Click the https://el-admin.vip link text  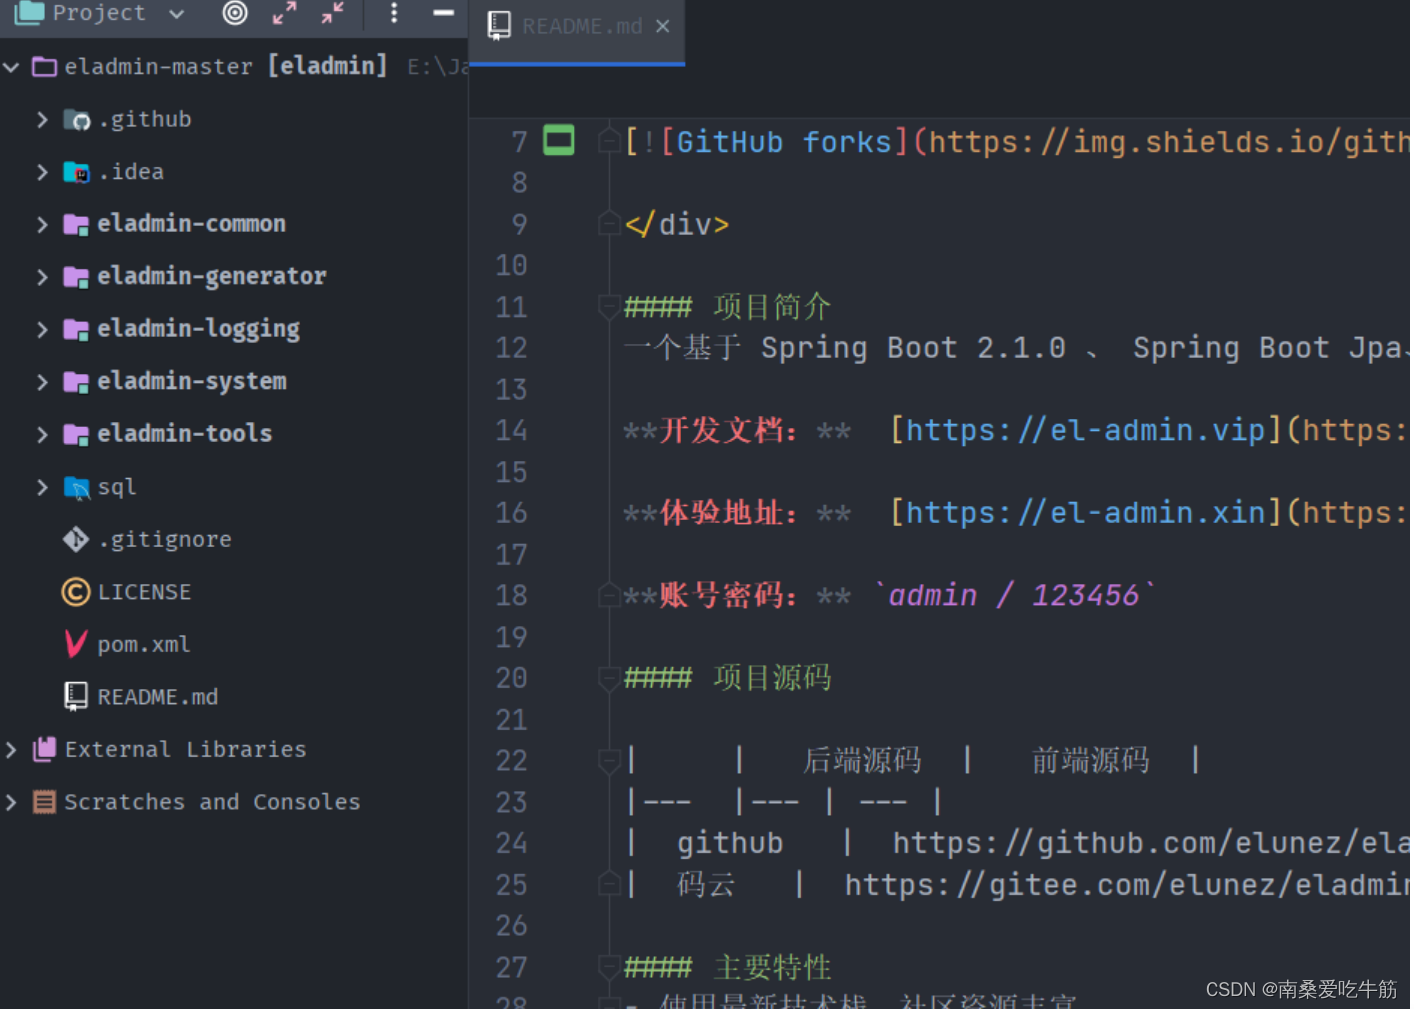point(1087,430)
